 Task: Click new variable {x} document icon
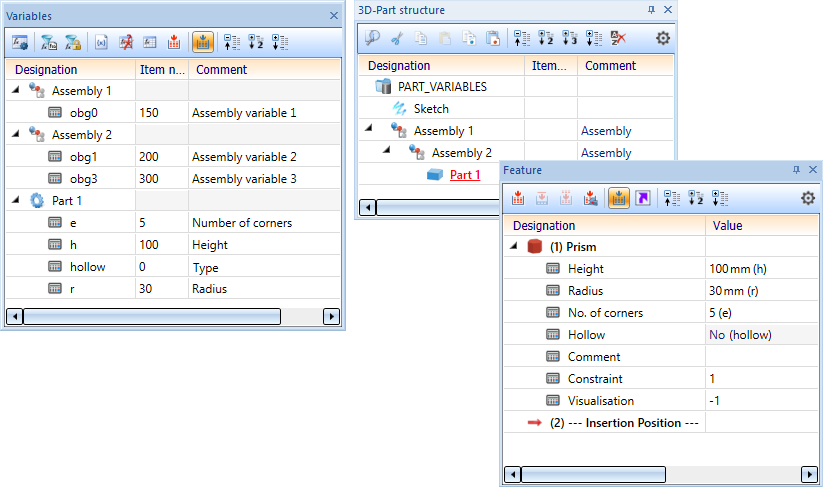101,42
